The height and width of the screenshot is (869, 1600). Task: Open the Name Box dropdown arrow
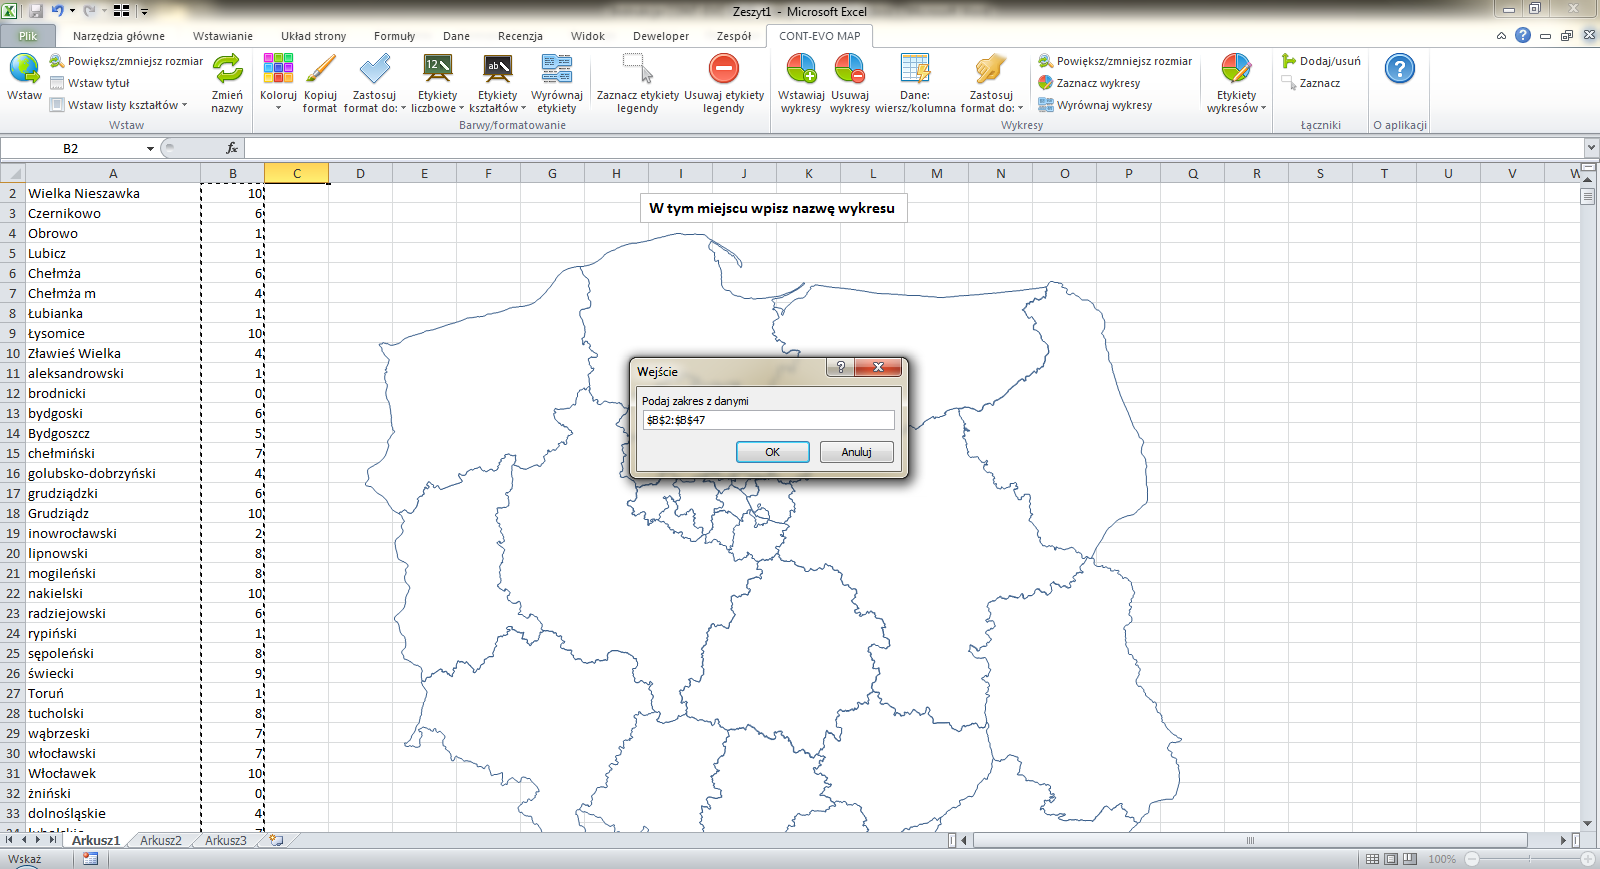150,148
